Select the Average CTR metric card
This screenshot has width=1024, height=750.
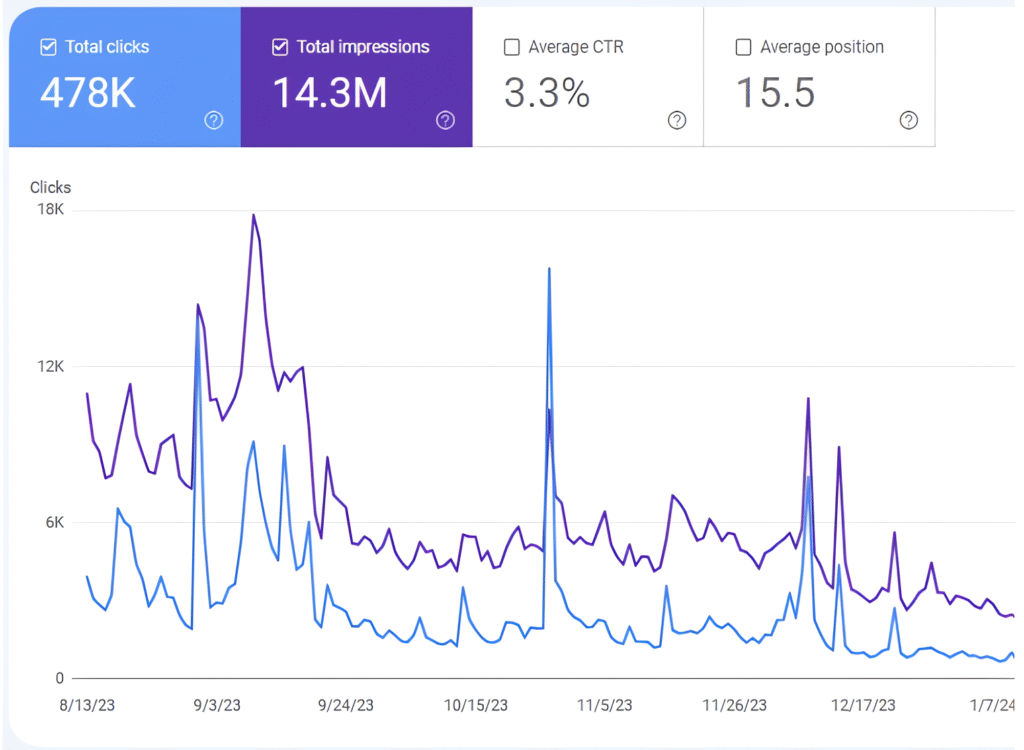pos(588,77)
